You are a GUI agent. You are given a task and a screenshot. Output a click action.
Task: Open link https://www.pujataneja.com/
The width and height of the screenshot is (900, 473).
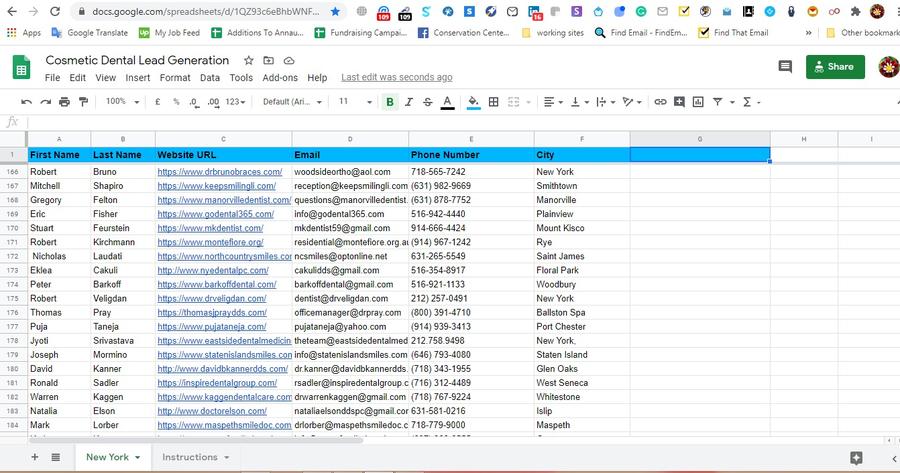pos(212,327)
